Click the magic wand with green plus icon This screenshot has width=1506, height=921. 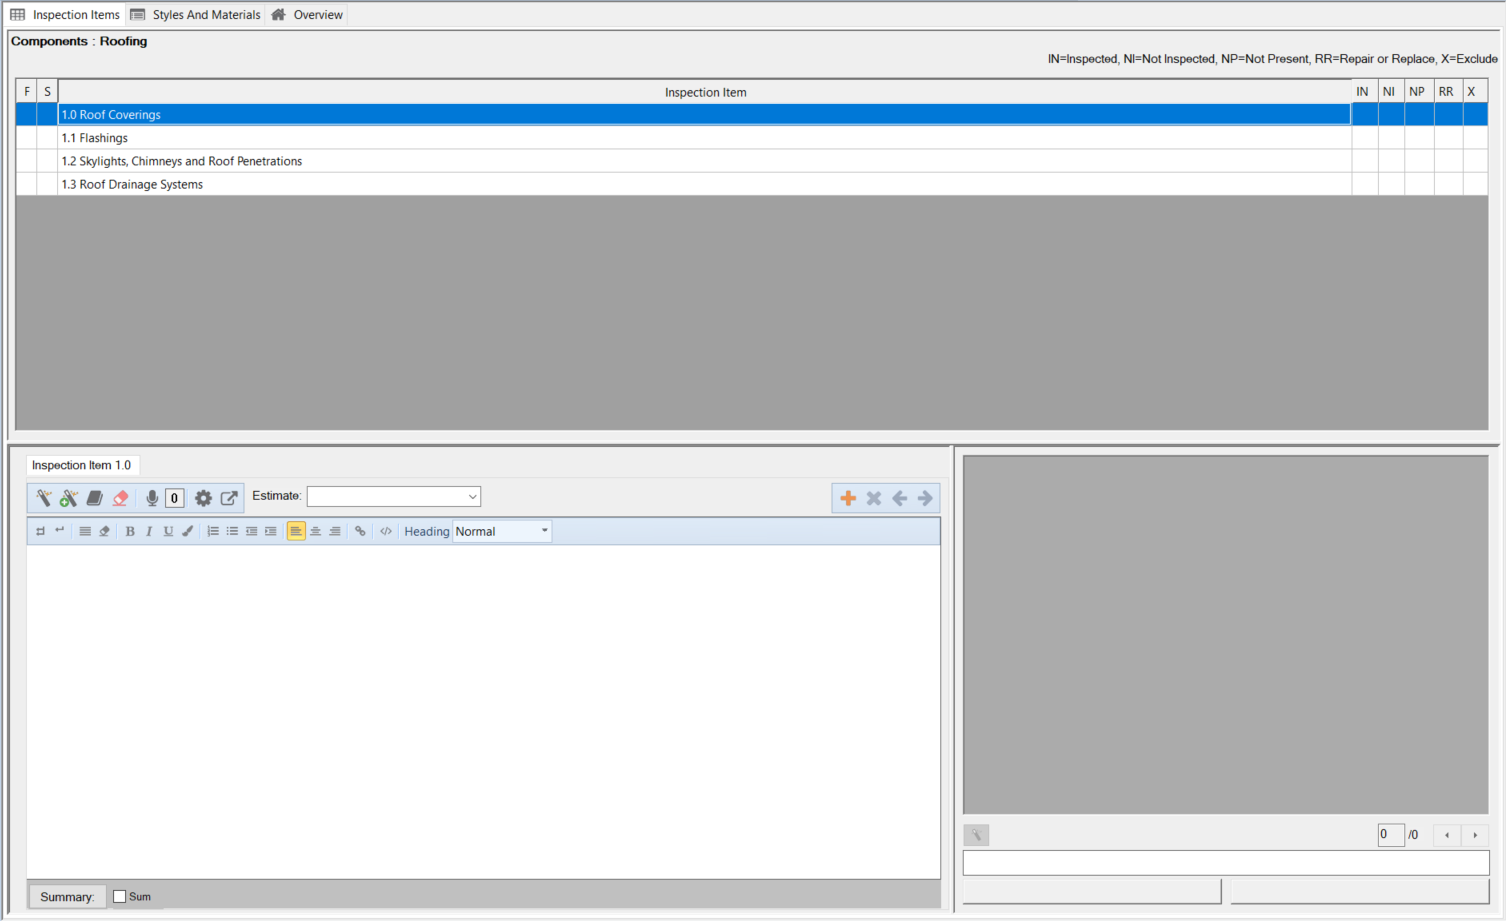coord(69,498)
